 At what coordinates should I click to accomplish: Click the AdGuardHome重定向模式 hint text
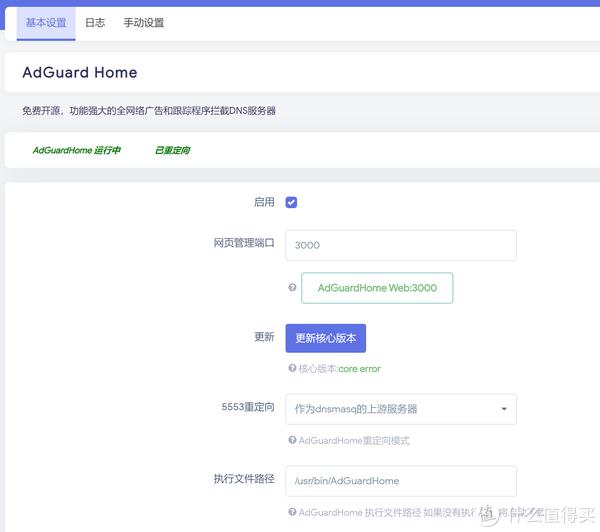pos(354,441)
